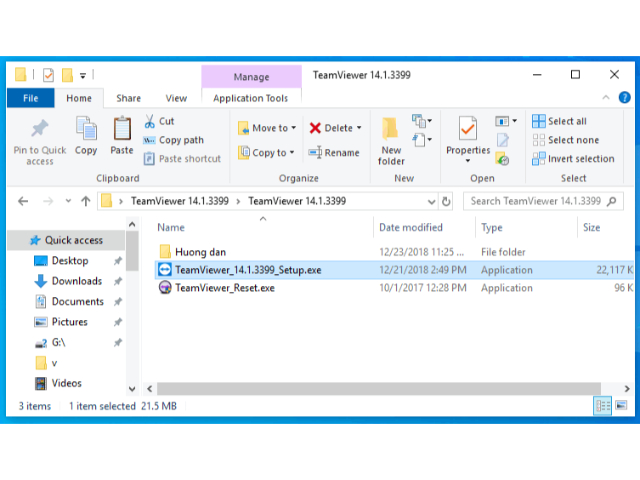Refresh the current folder

pos(447,202)
